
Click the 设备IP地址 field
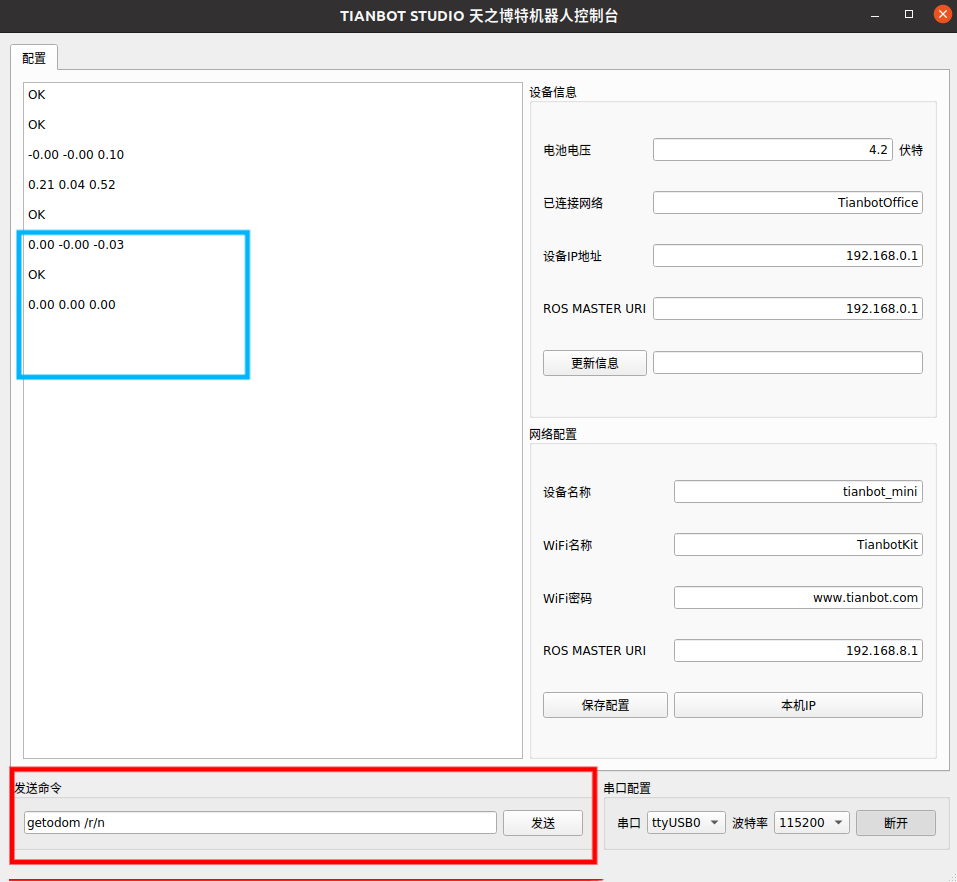click(x=787, y=256)
